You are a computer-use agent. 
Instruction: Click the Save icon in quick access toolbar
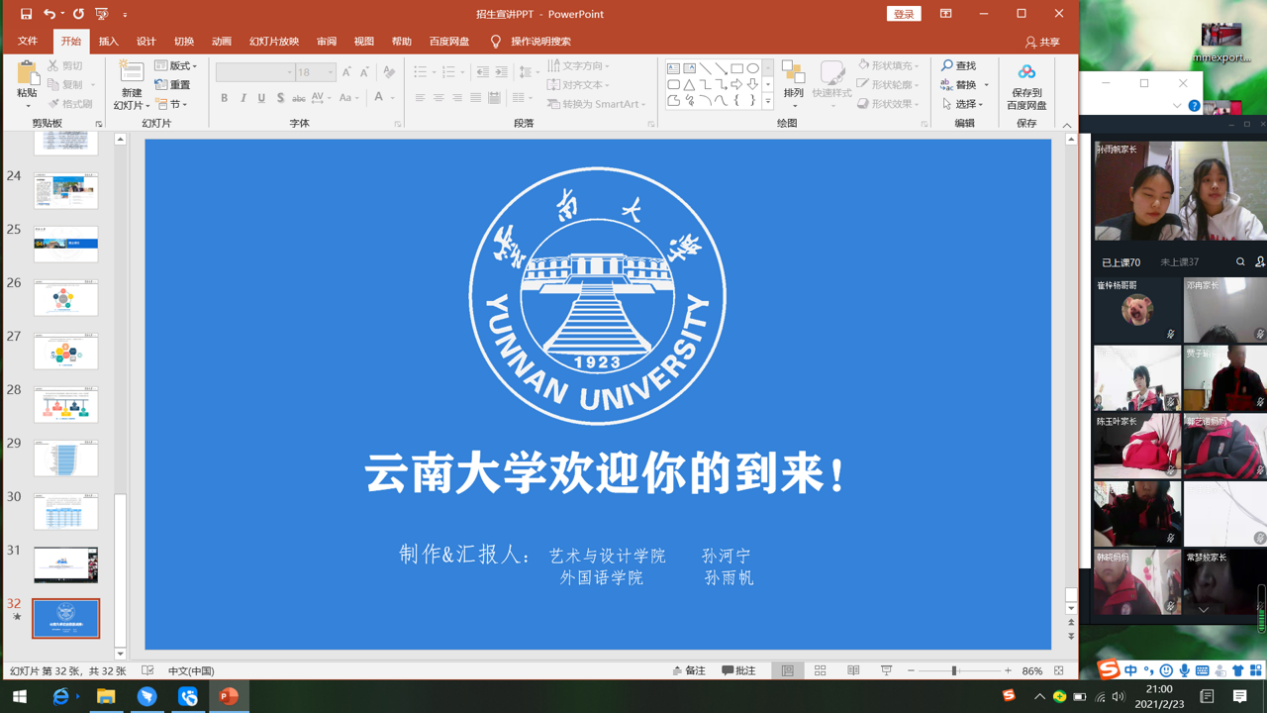26,14
